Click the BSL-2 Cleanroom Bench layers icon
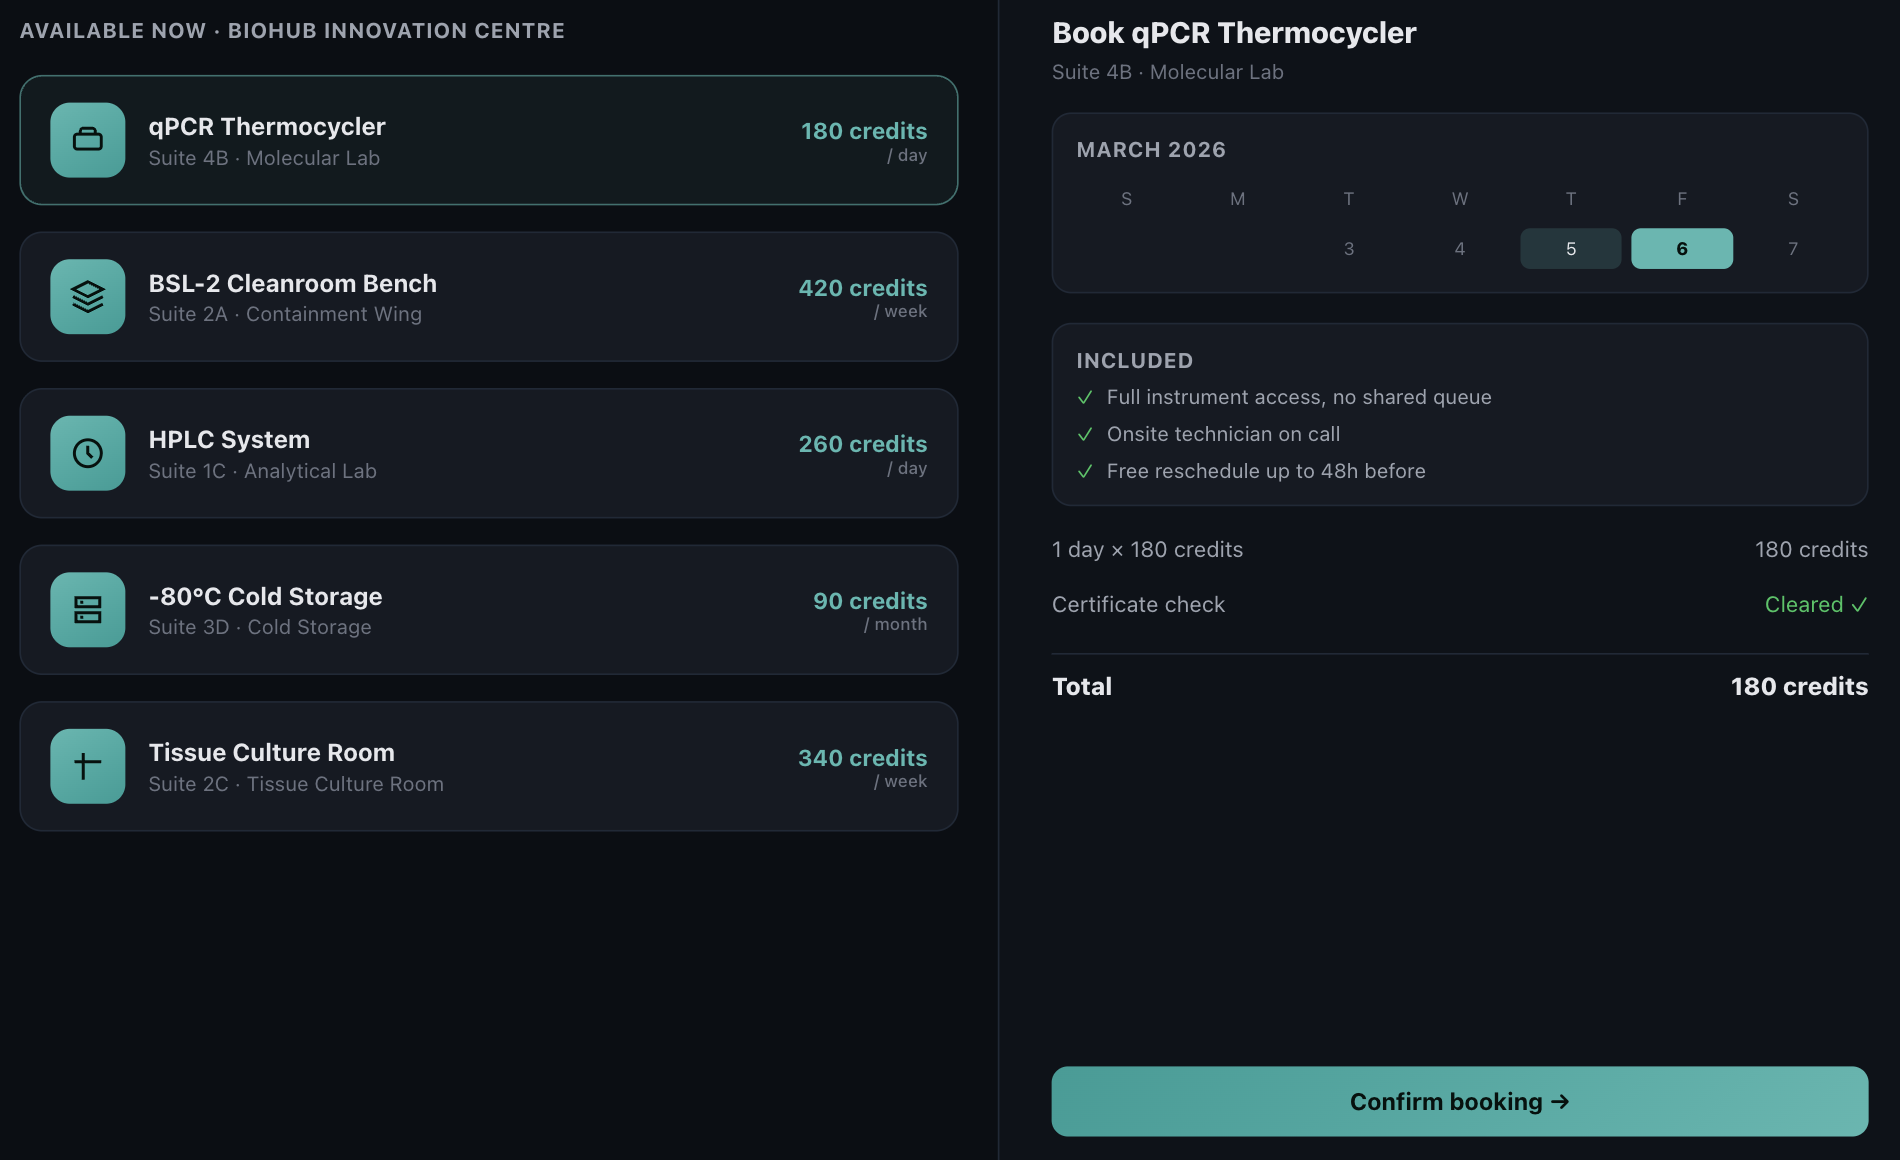The image size is (1900, 1160). [x=88, y=296]
